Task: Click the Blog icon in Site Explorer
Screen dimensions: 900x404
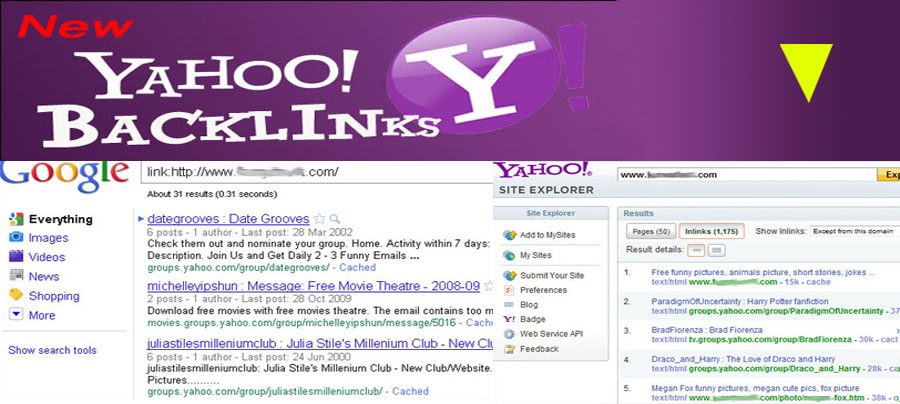Action: click(509, 305)
